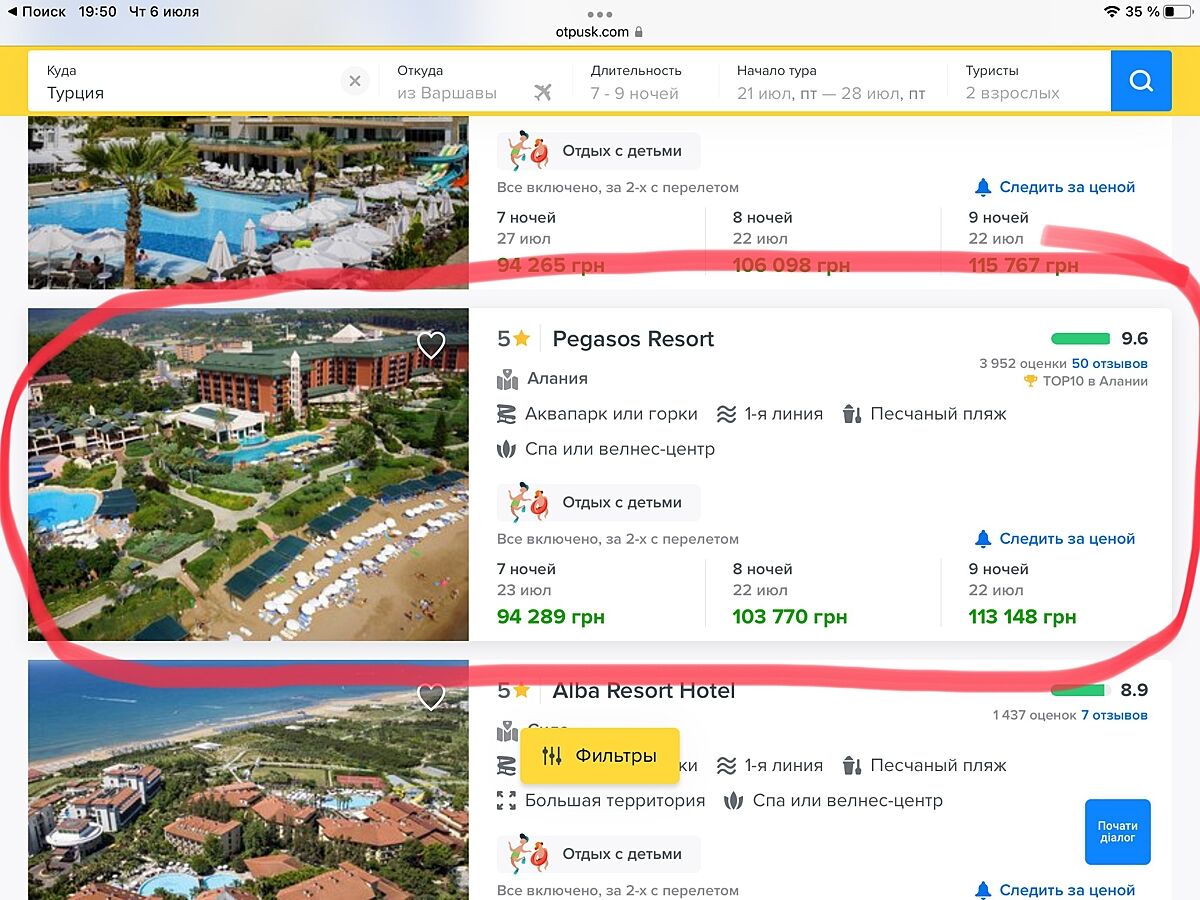Clear the destination field with X icon
This screenshot has width=1200, height=900.
(x=355, y=81)
